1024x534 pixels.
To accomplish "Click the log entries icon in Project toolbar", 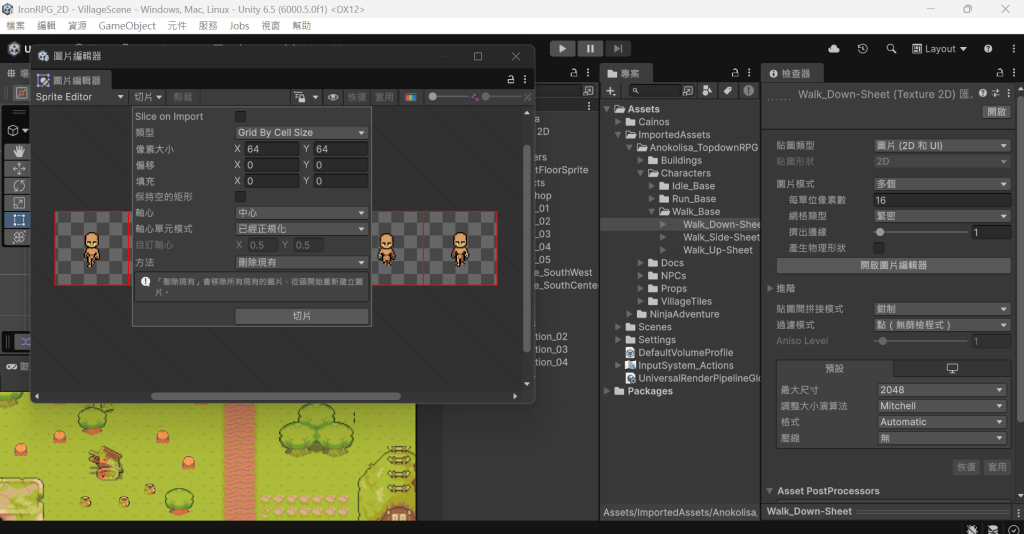I will (748, 91).
